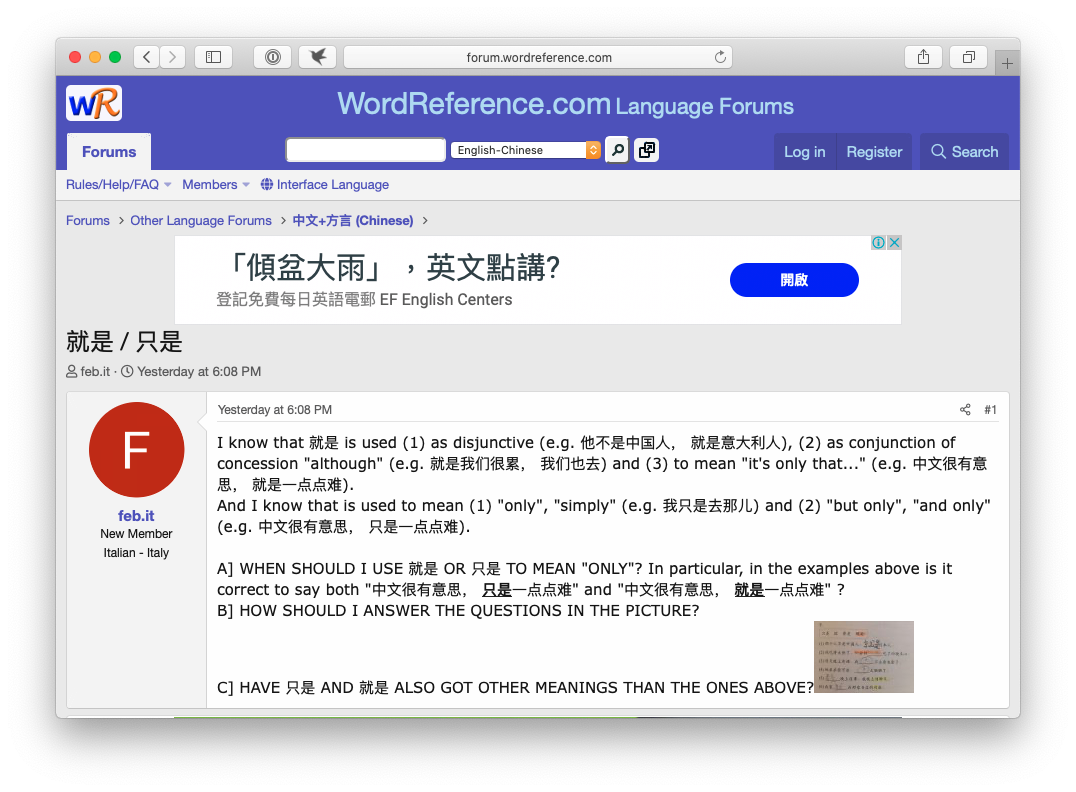
Task: Open feb.it username below avatar
Action: click(136, 515)
